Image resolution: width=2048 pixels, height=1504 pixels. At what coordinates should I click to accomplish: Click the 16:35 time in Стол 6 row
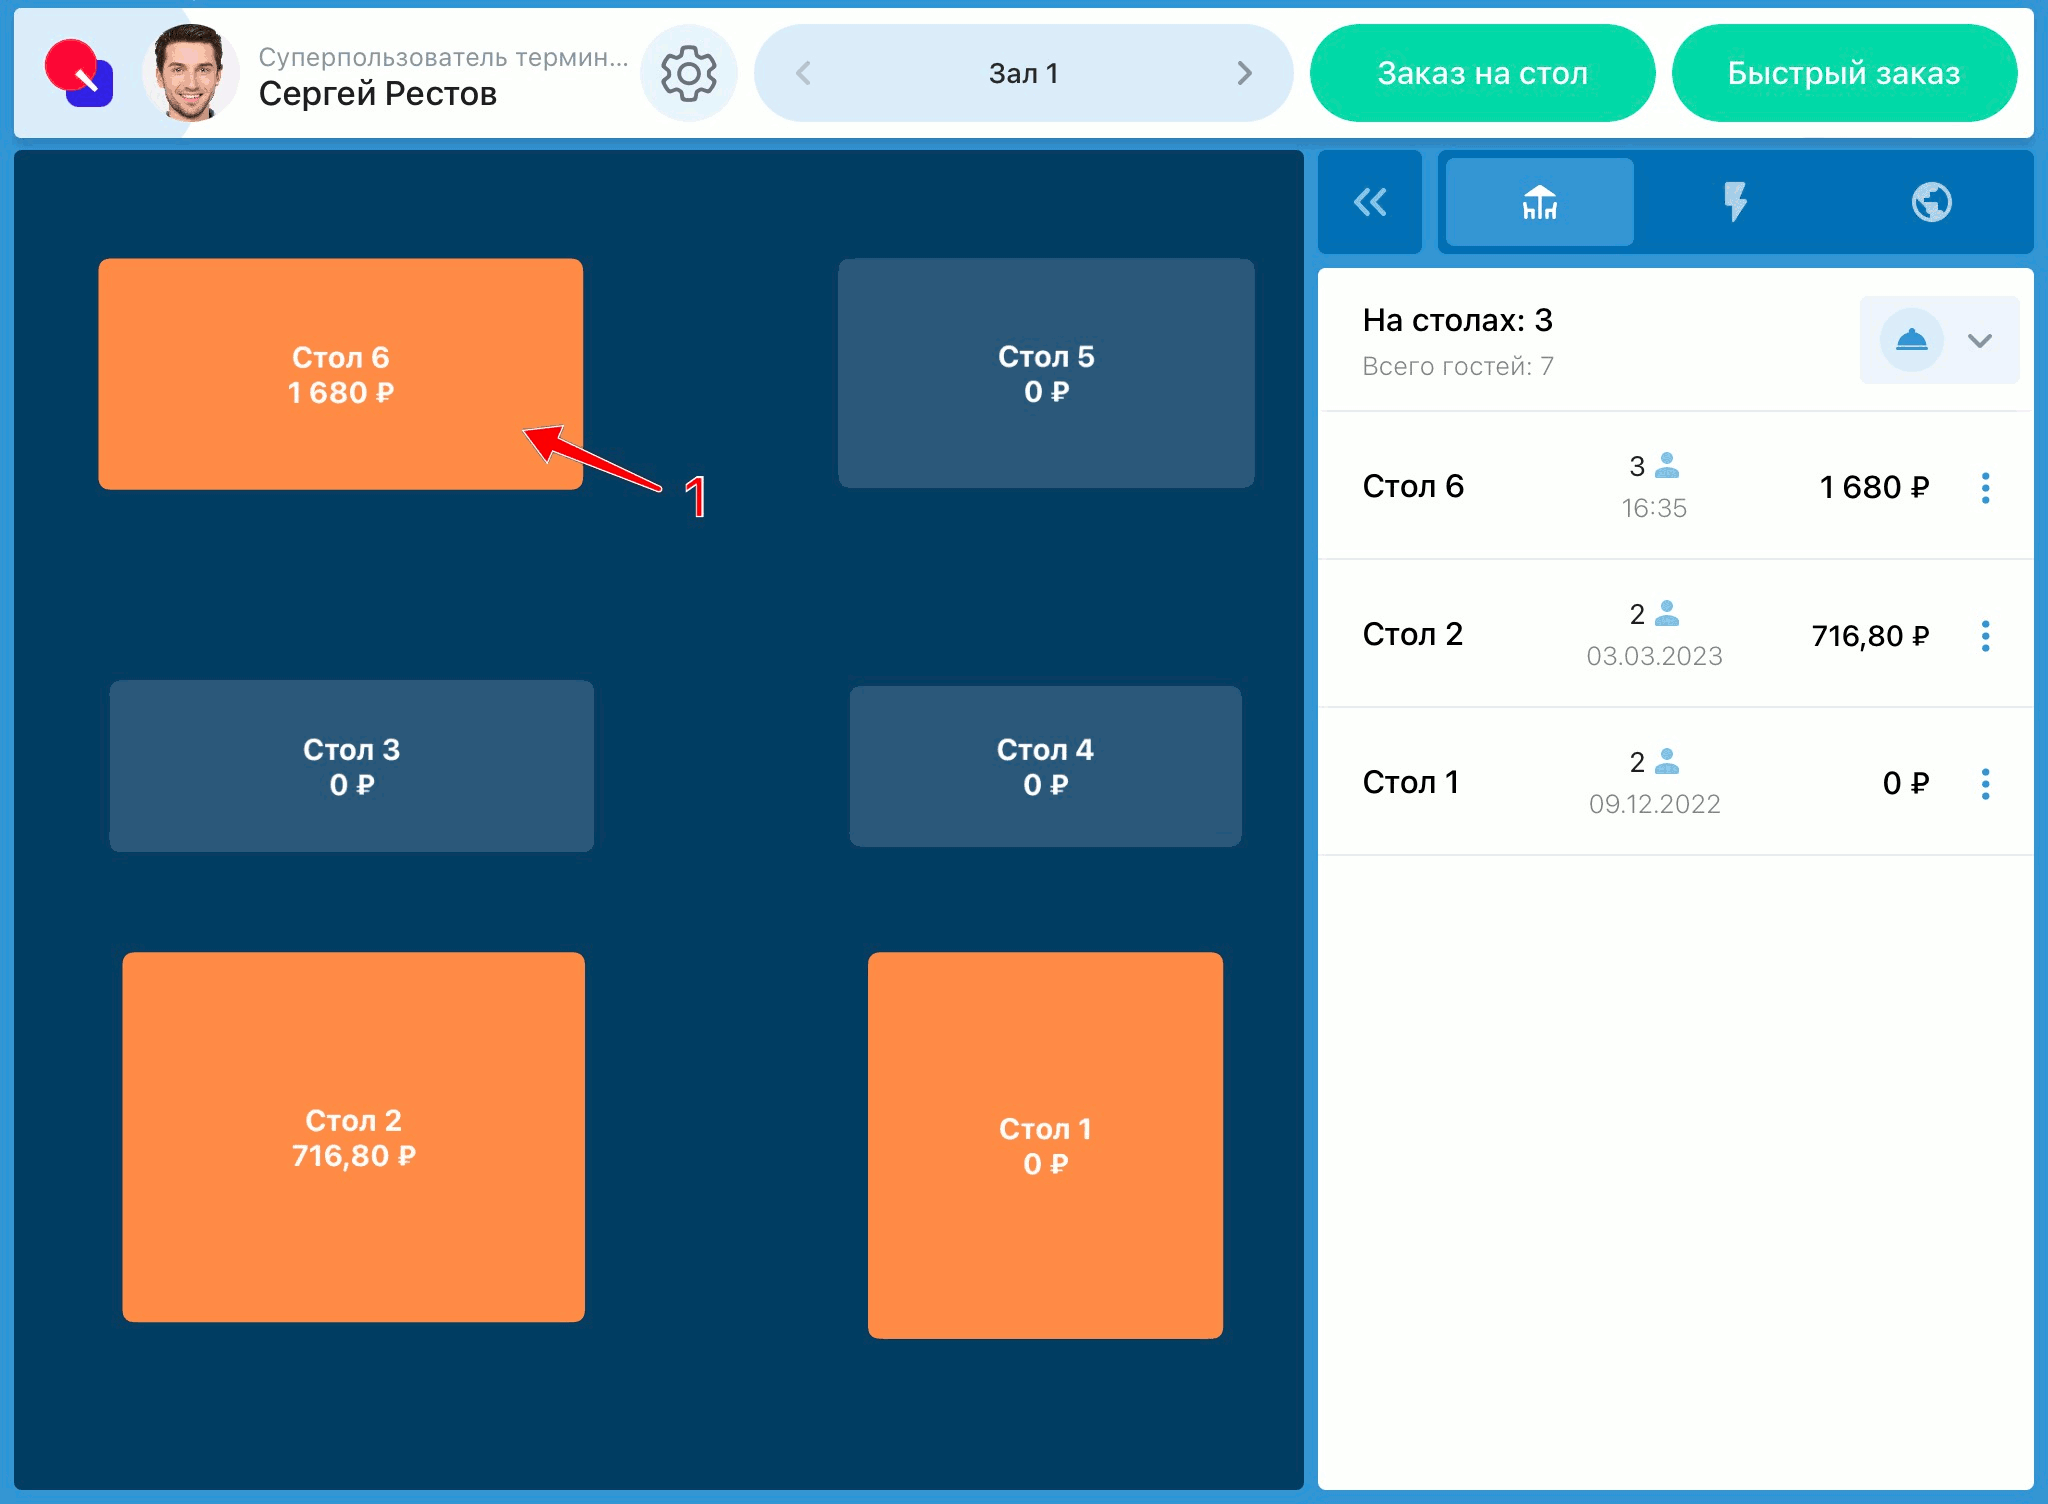(1654, 508)
